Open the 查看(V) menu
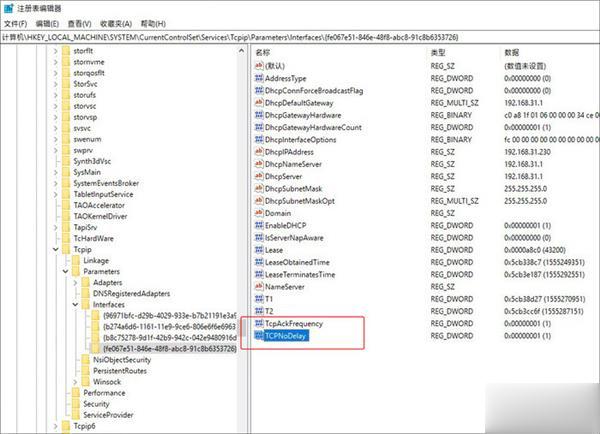The image size is (600, 434). 79,24
